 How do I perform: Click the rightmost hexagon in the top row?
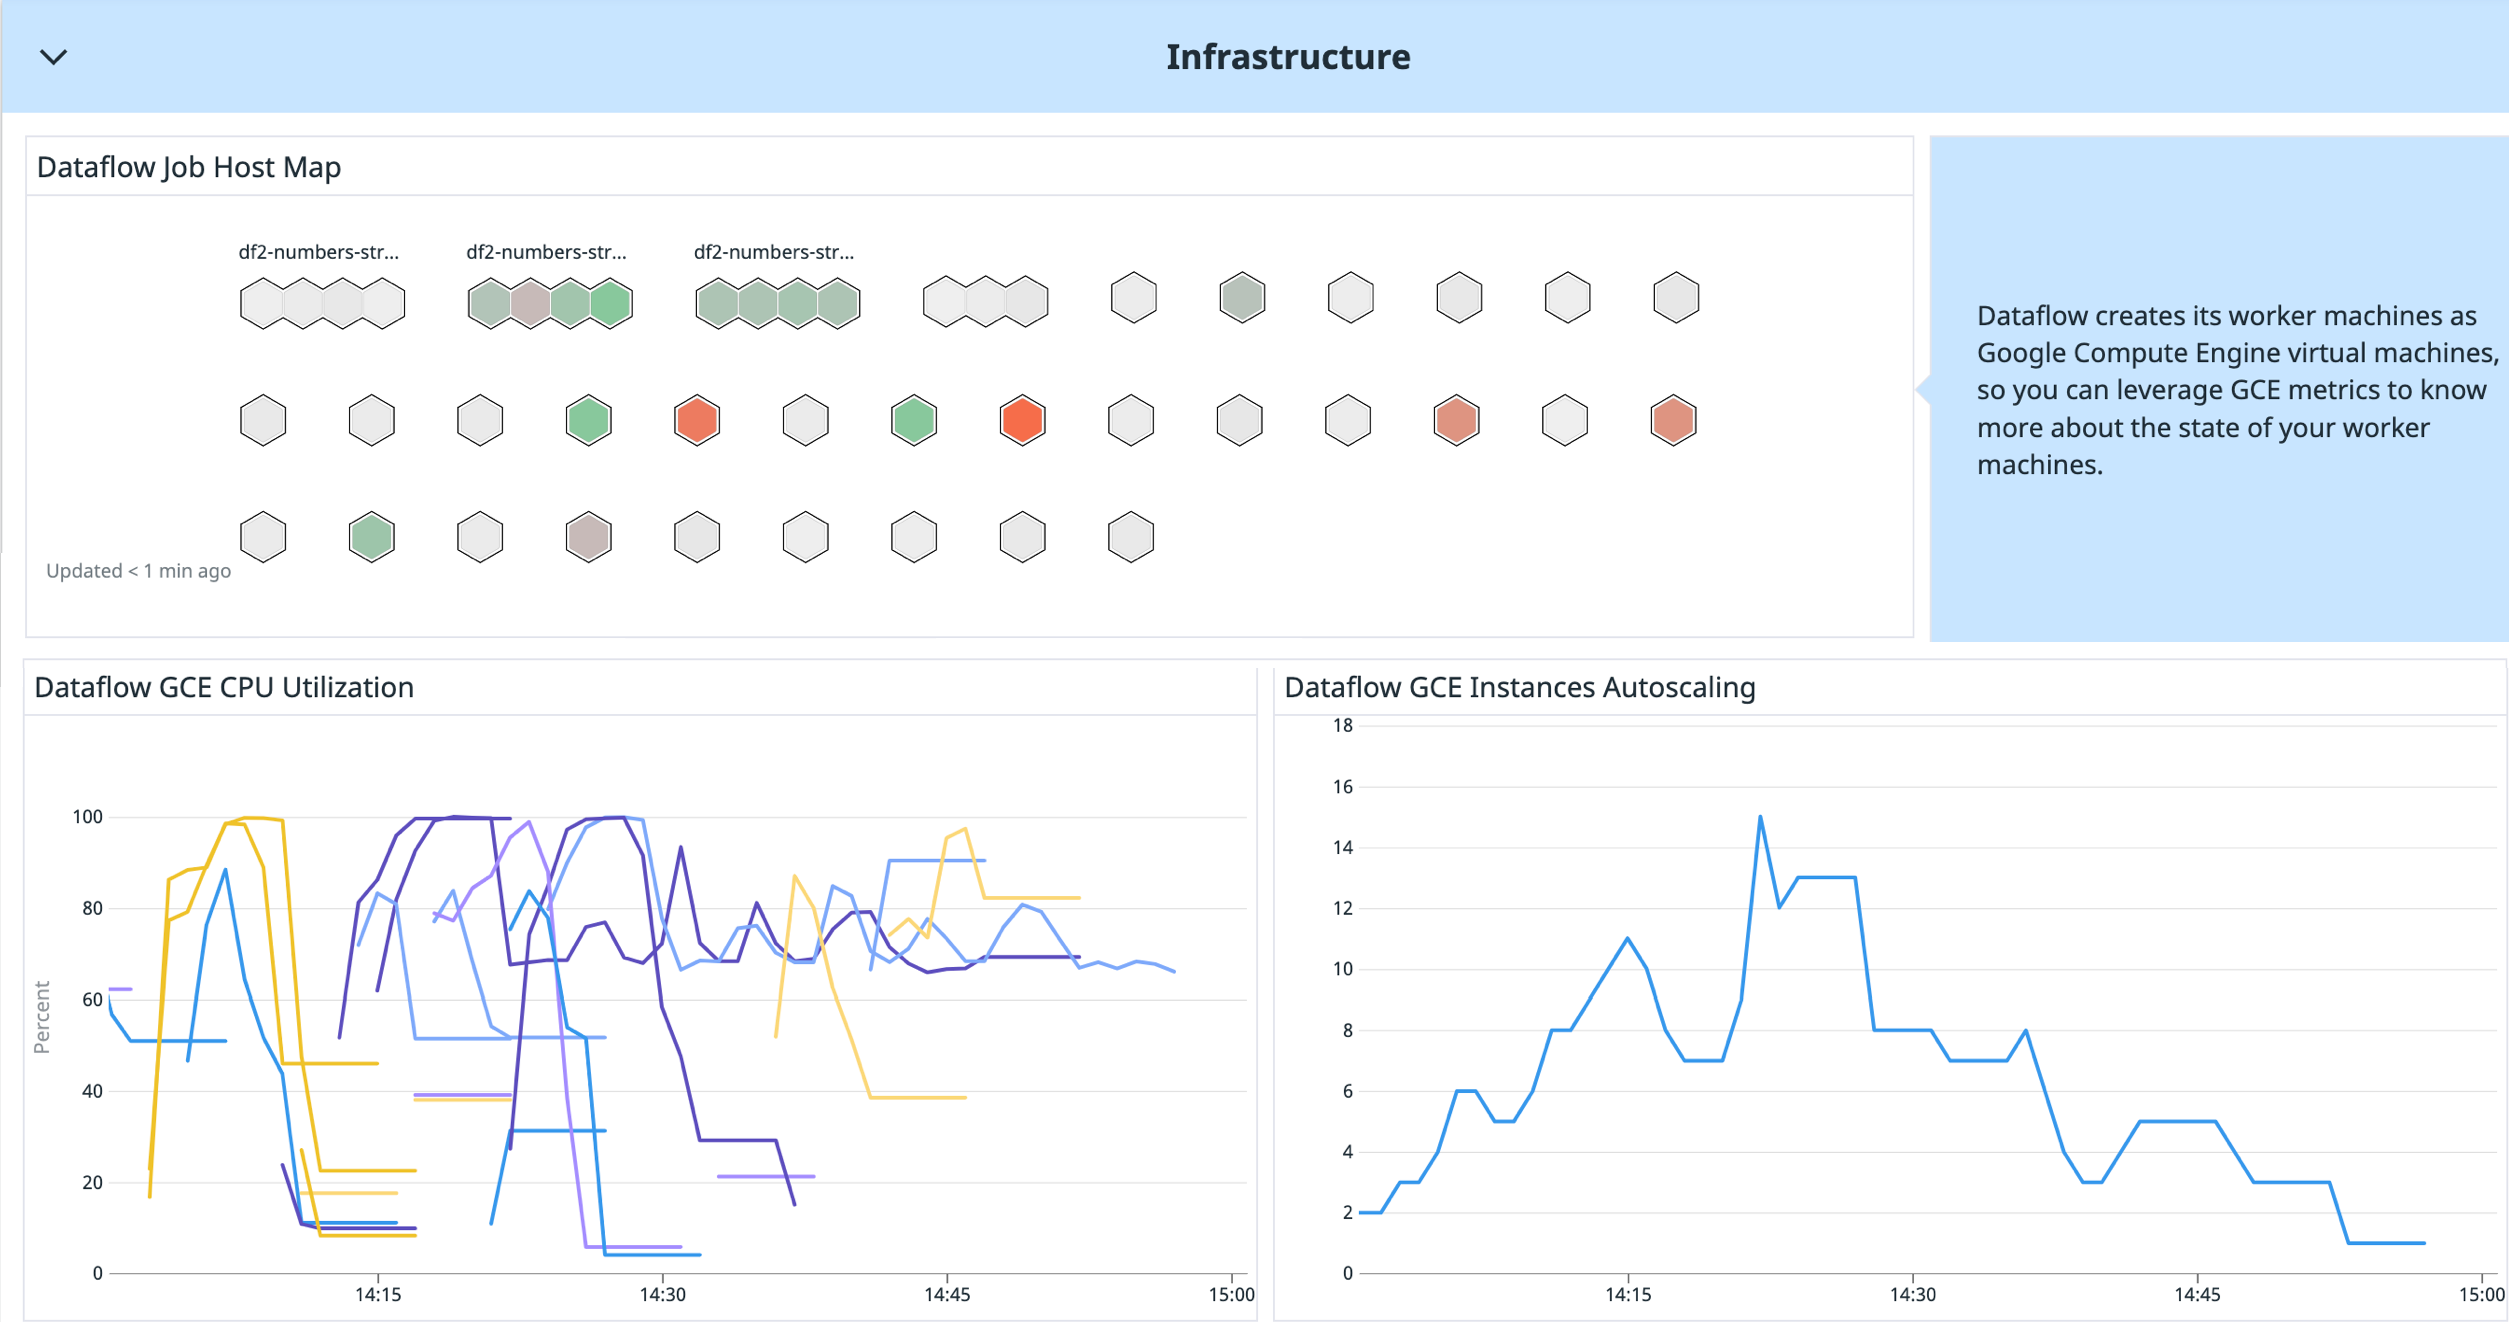click(1674, 296)
